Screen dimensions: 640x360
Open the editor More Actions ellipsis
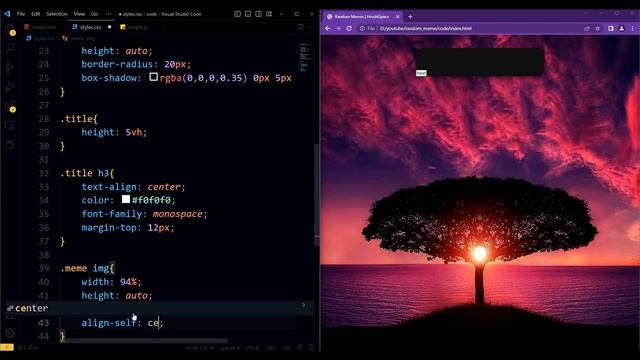tap(311, 27)
